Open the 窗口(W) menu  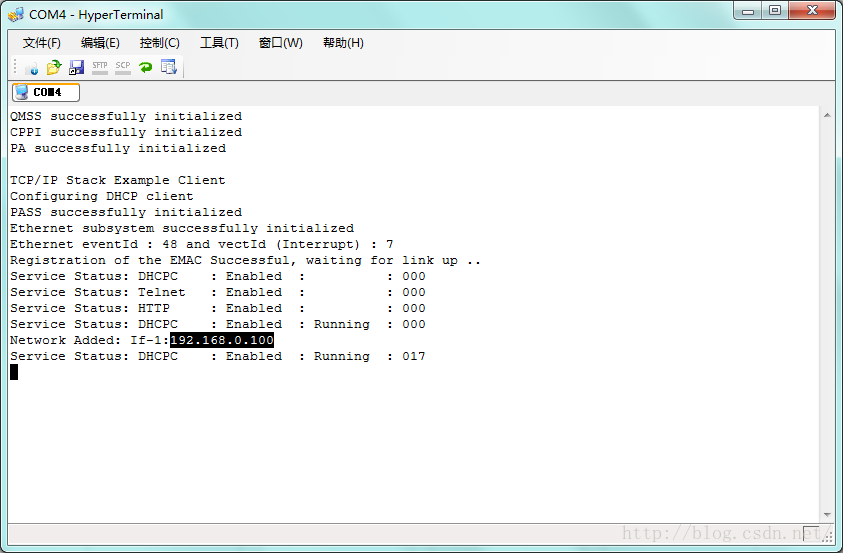(281, 43)
